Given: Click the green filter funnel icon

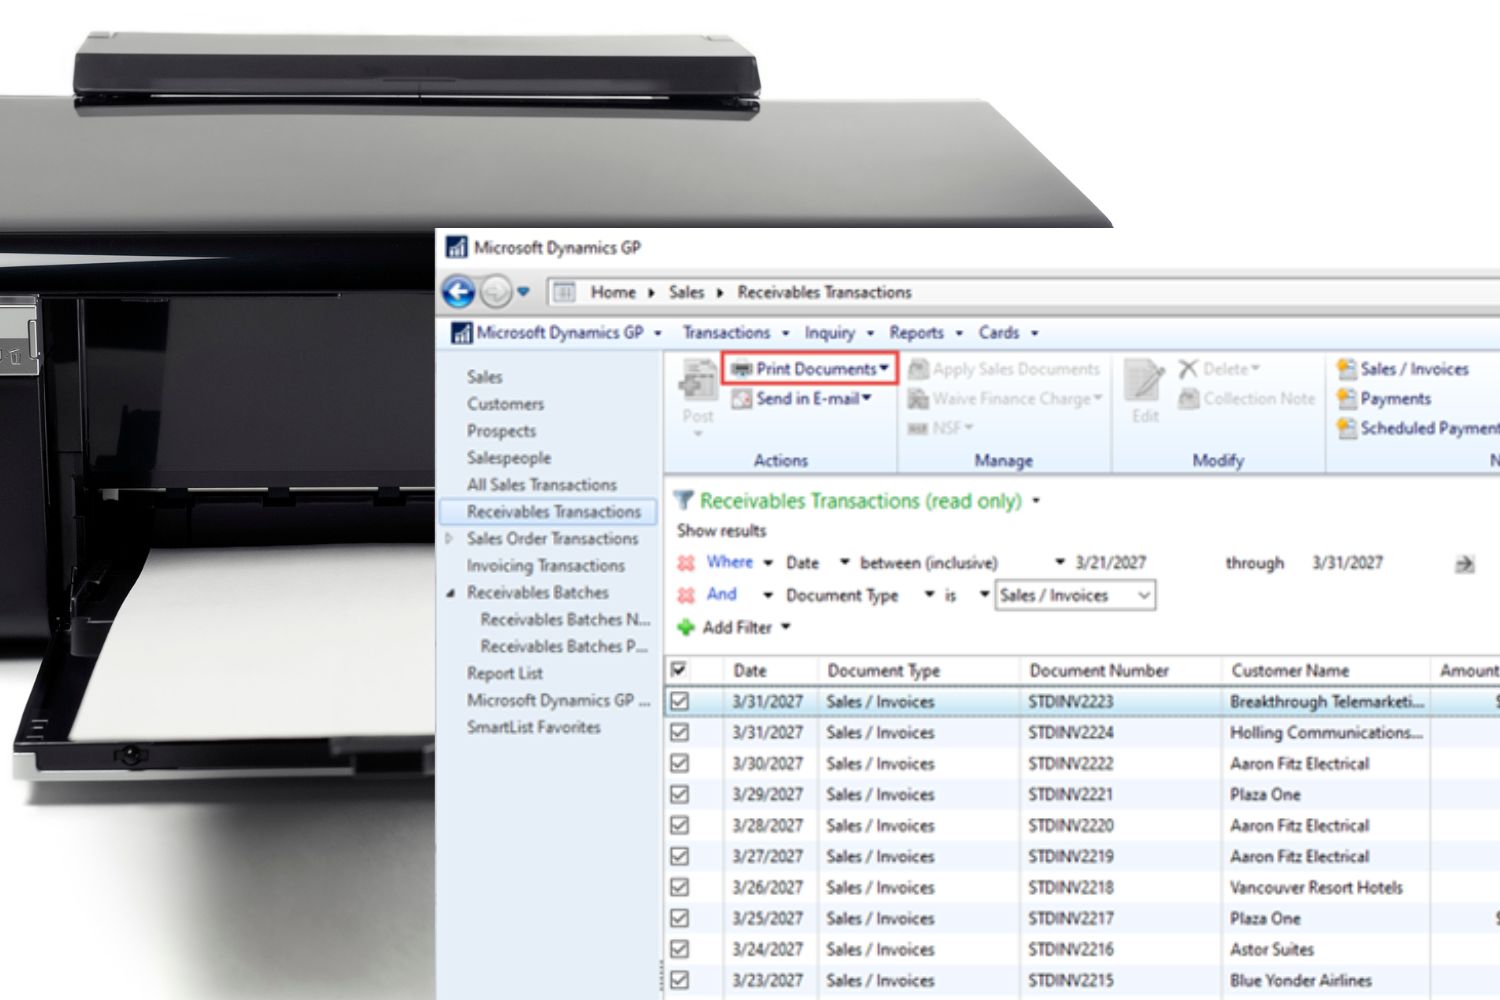Looking at the screenshot, I should (x=685, y=500).
